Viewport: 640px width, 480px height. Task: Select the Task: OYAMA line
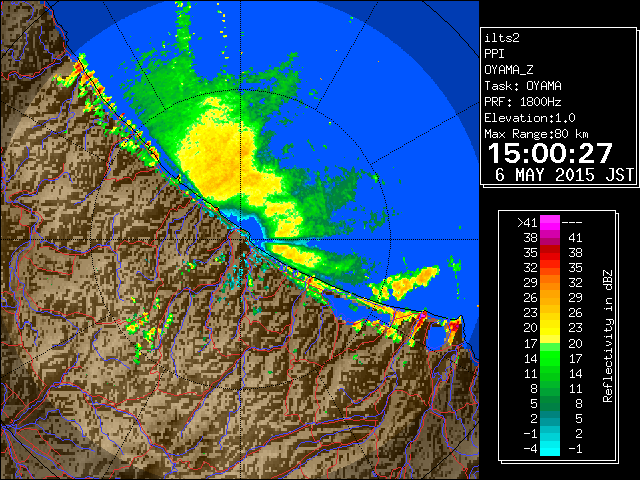[523, 86]
